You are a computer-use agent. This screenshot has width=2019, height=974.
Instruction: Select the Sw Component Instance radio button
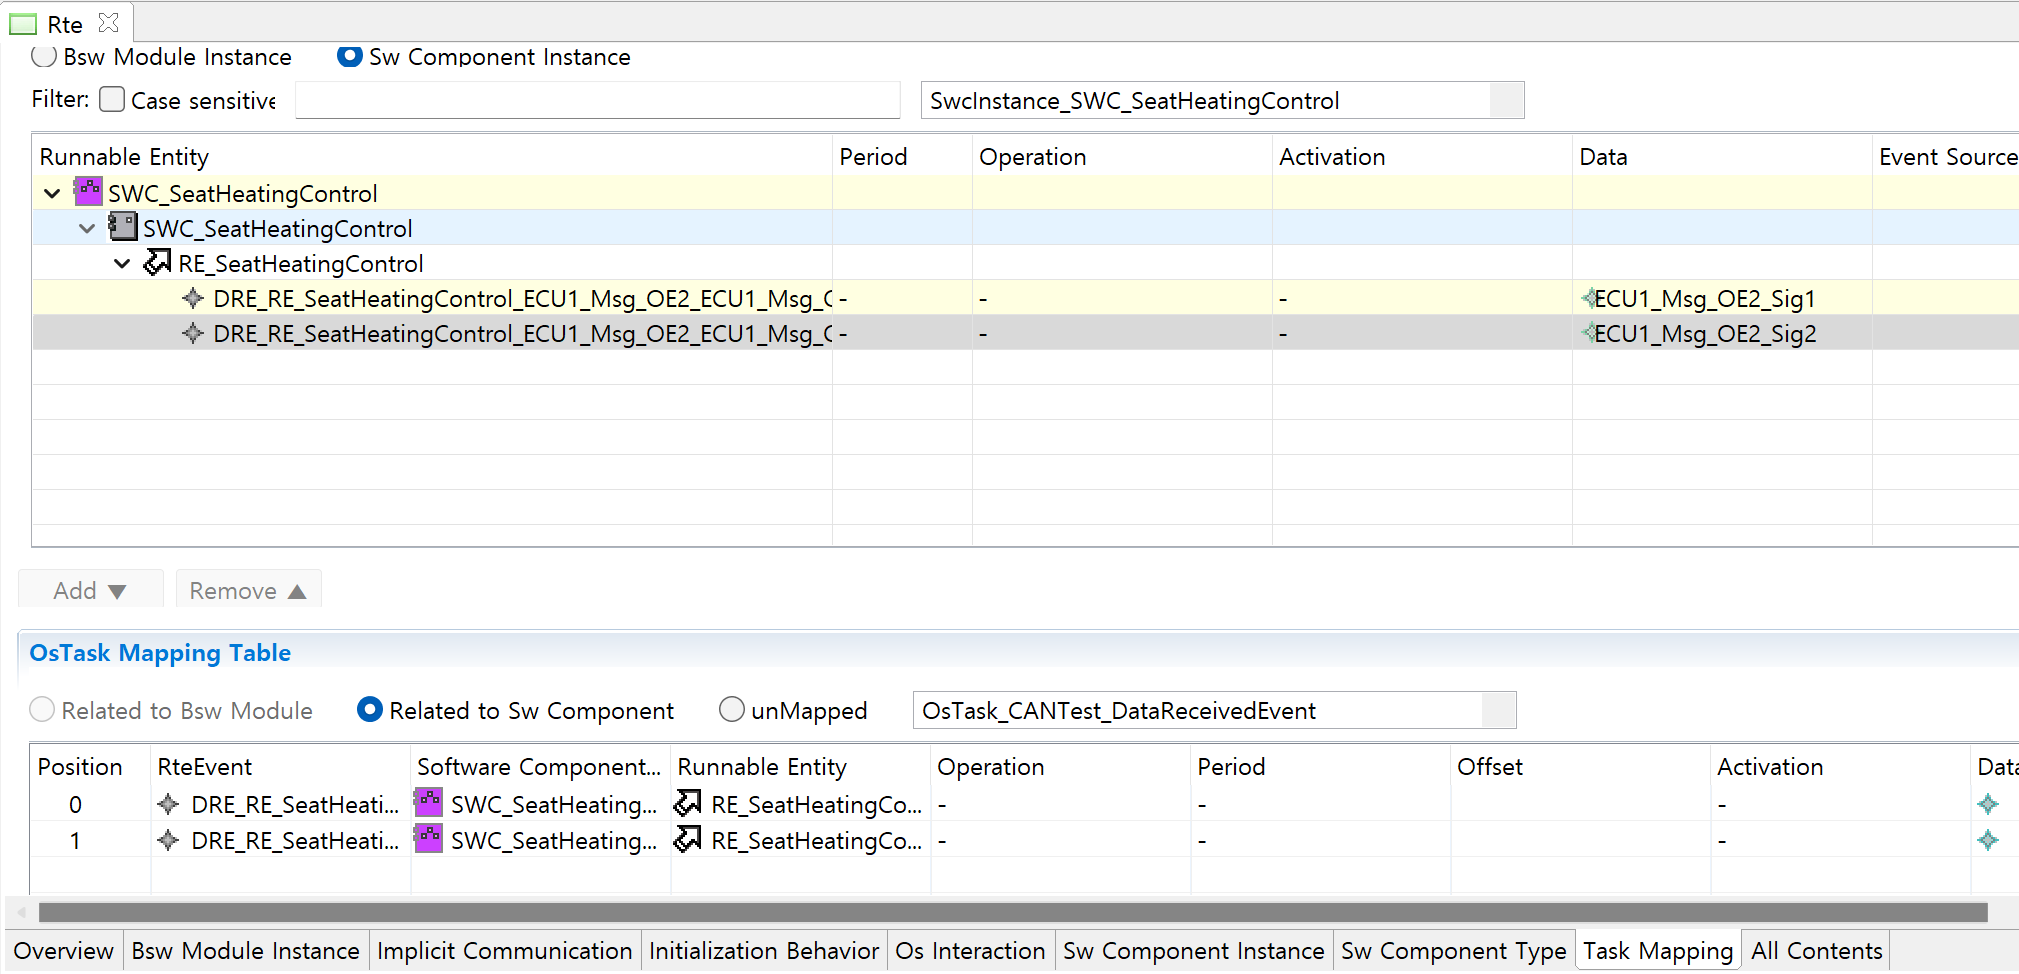pyautogui.click(x=350, y=56)
